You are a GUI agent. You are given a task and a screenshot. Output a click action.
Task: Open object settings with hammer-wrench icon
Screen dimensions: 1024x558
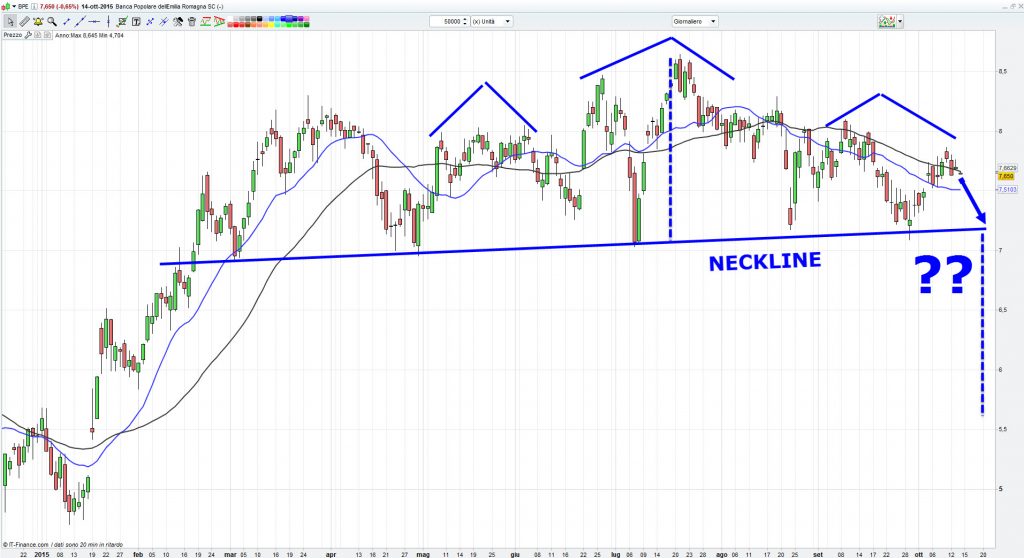point(178,21)
